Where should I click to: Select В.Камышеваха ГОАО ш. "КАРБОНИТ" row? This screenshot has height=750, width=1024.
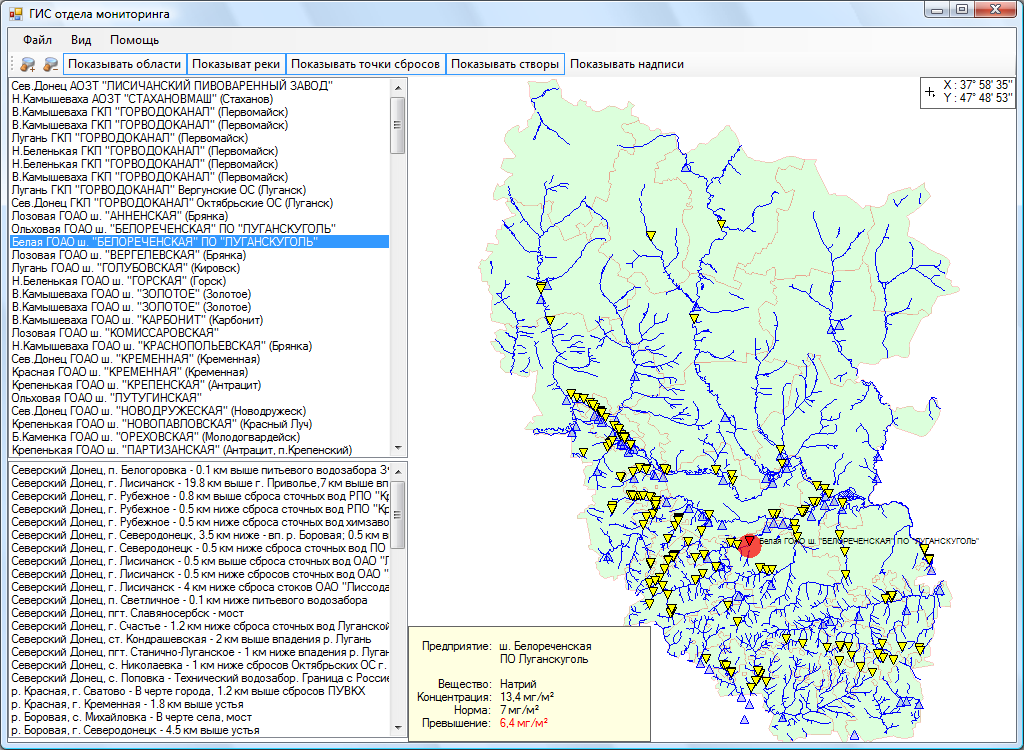click(200, 319)
